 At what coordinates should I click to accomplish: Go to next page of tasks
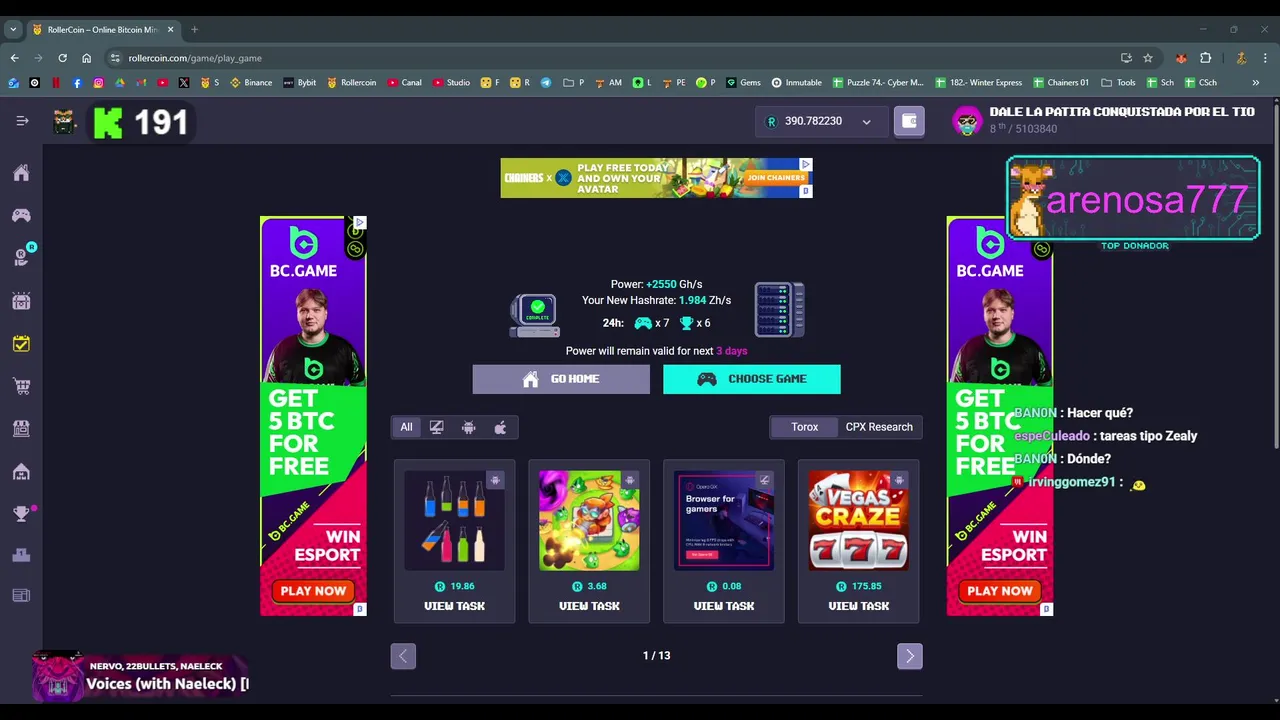click(910, 656)
